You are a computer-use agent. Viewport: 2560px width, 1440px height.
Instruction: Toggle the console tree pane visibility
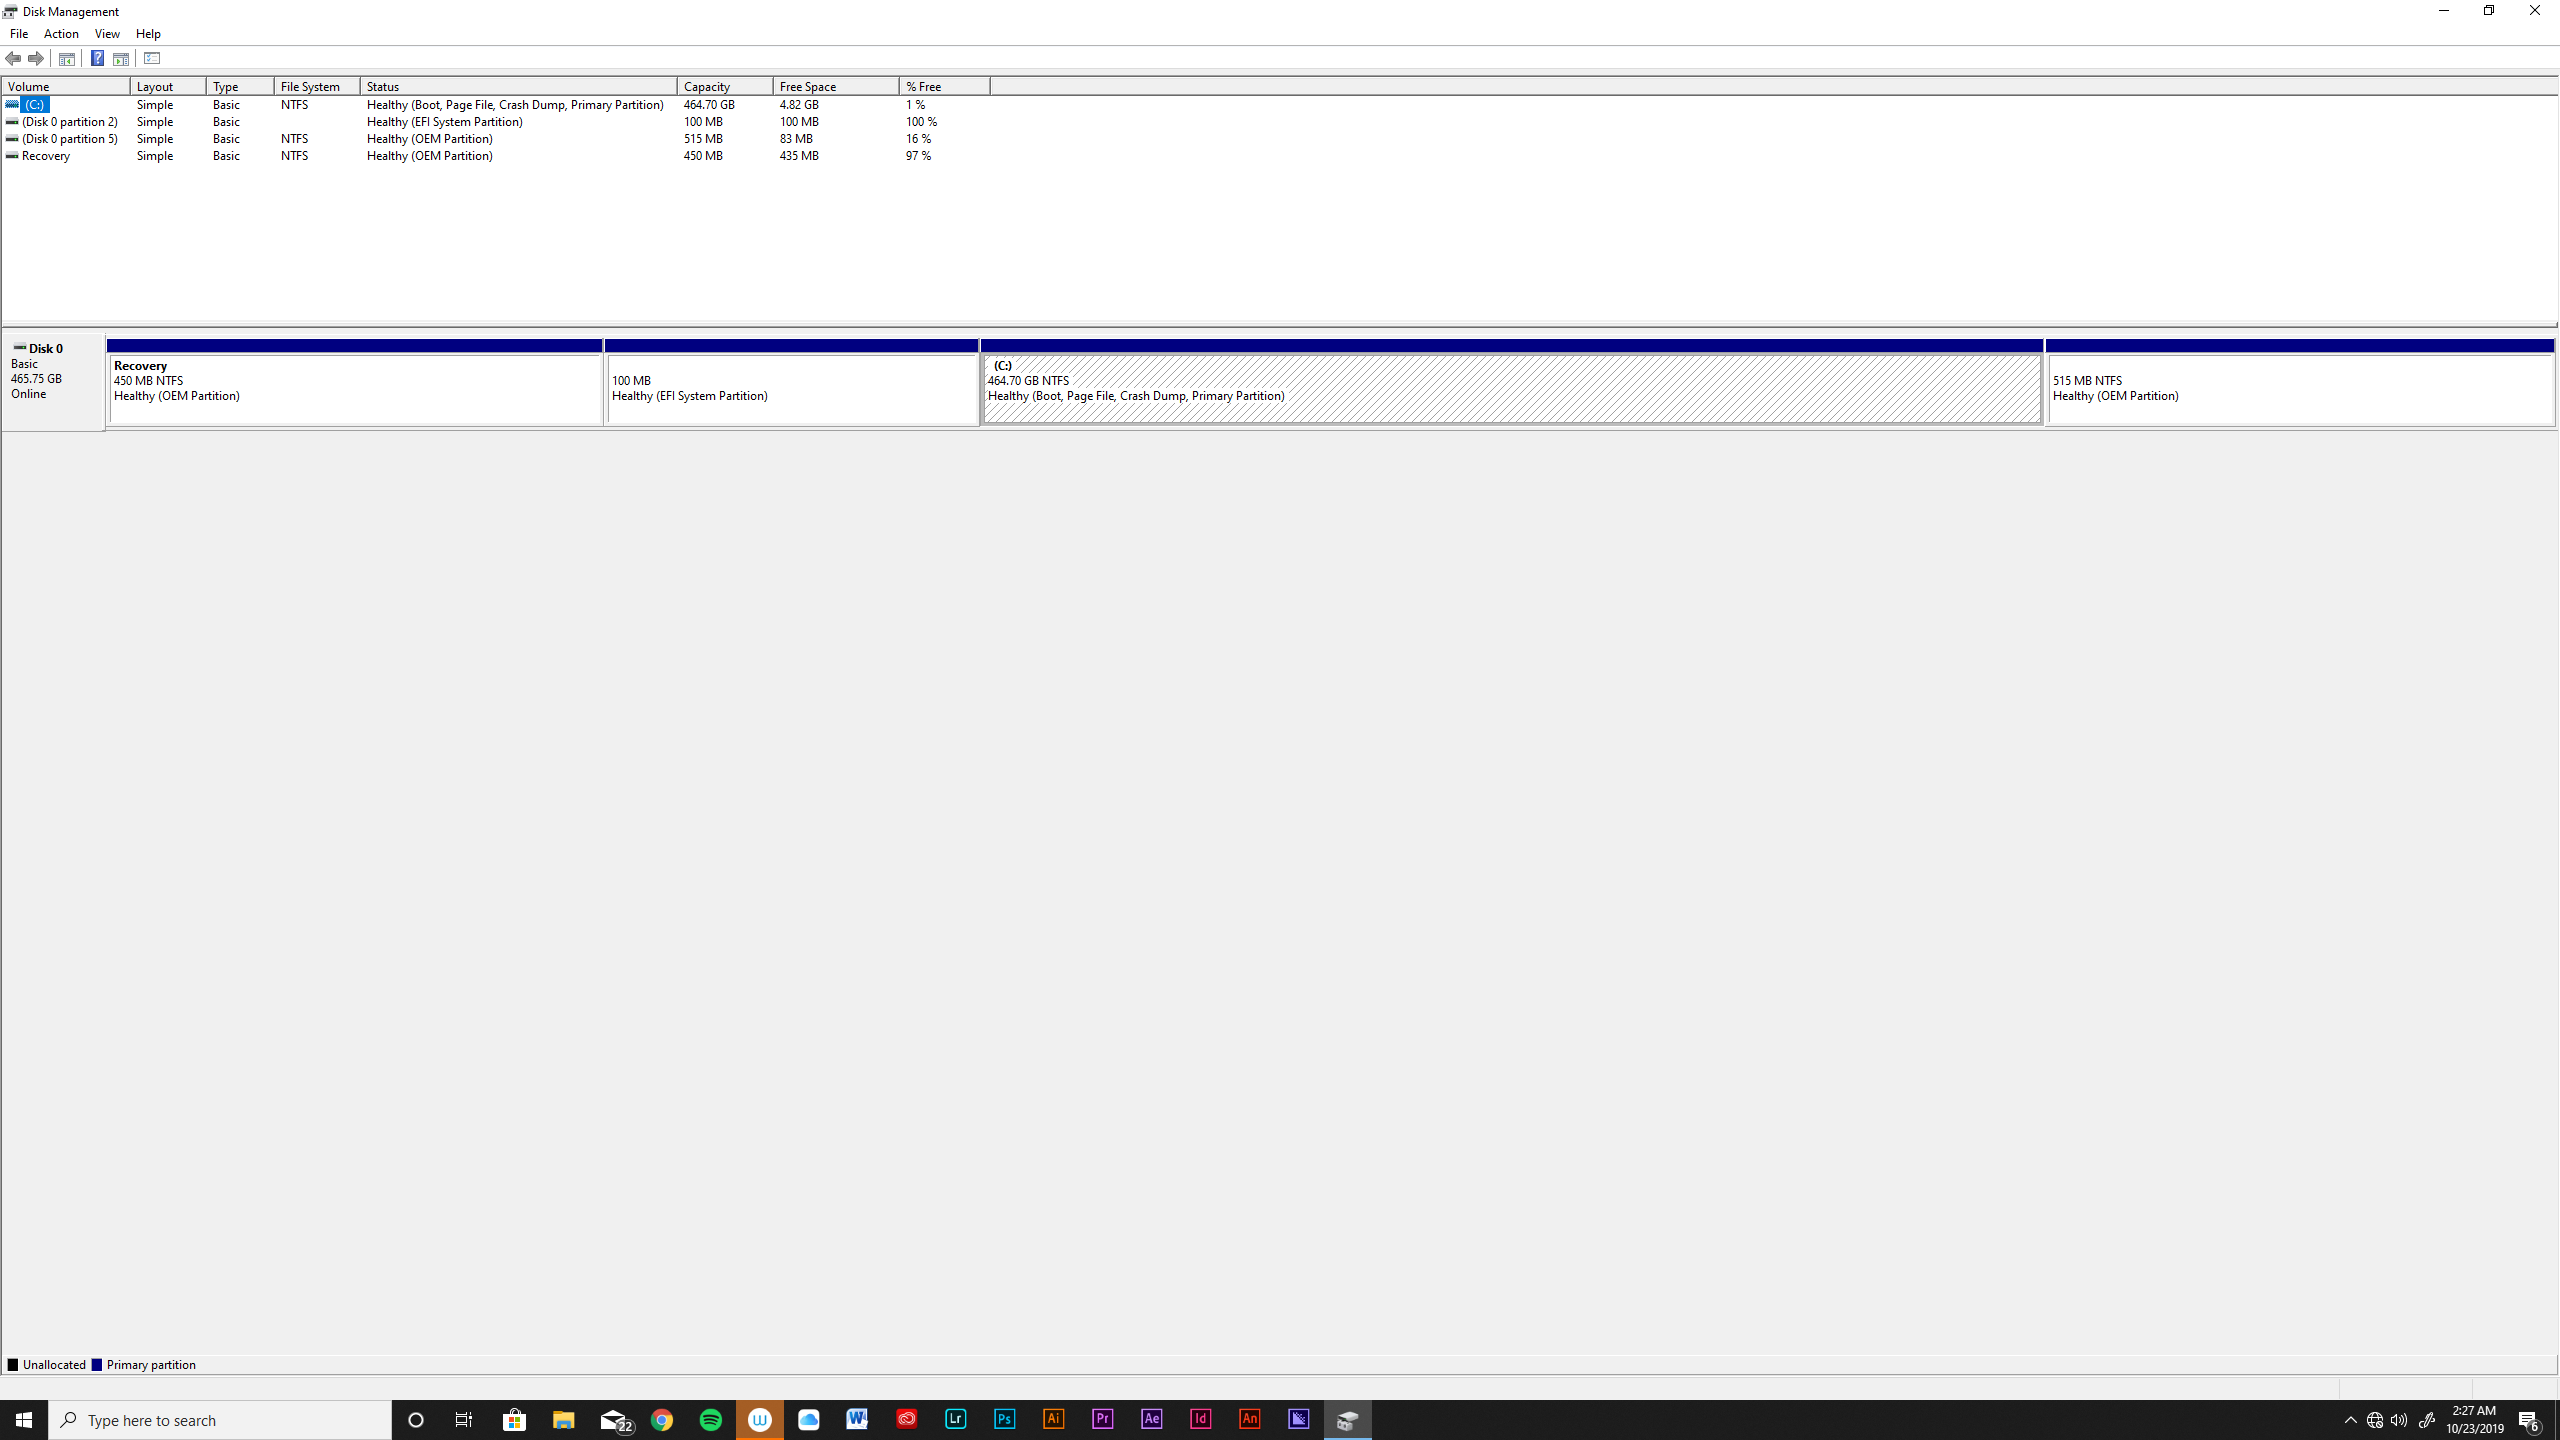tap(65, 58)
